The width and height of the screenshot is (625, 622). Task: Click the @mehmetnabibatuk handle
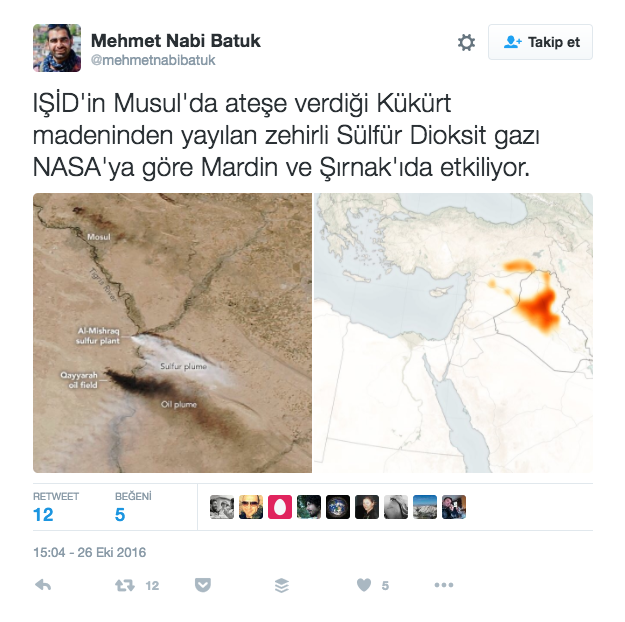[153, 60]
